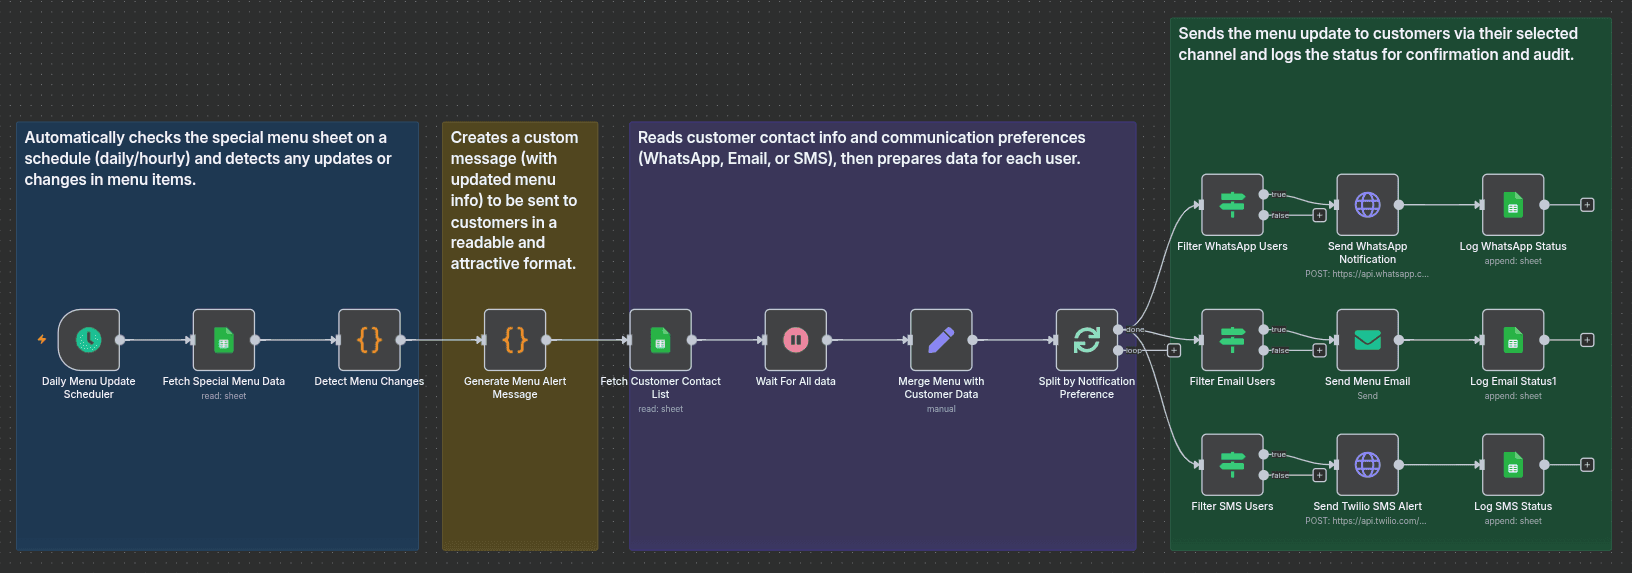Click the Detect Menu Changes code node

click(369, 340)
